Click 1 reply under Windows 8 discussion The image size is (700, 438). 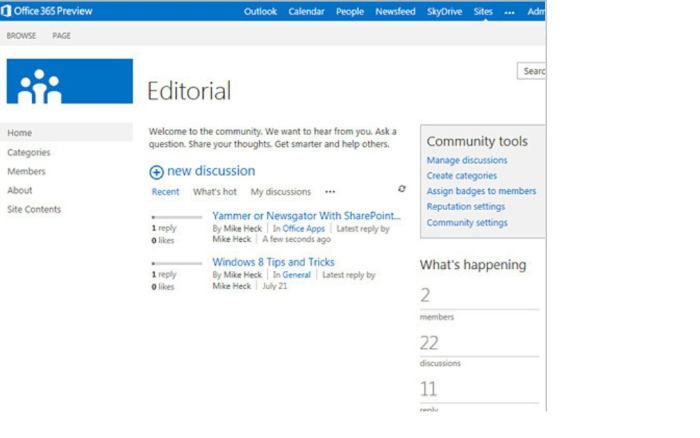coord(164,275)
